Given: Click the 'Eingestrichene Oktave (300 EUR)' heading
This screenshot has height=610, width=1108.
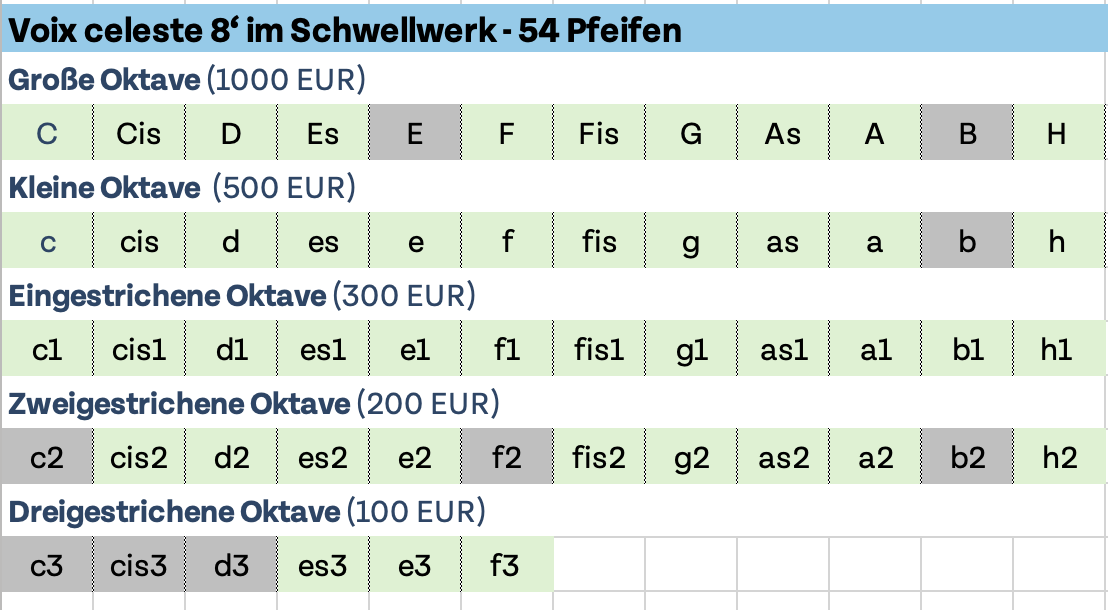Looking at the screenshot, I should (242, 296).
